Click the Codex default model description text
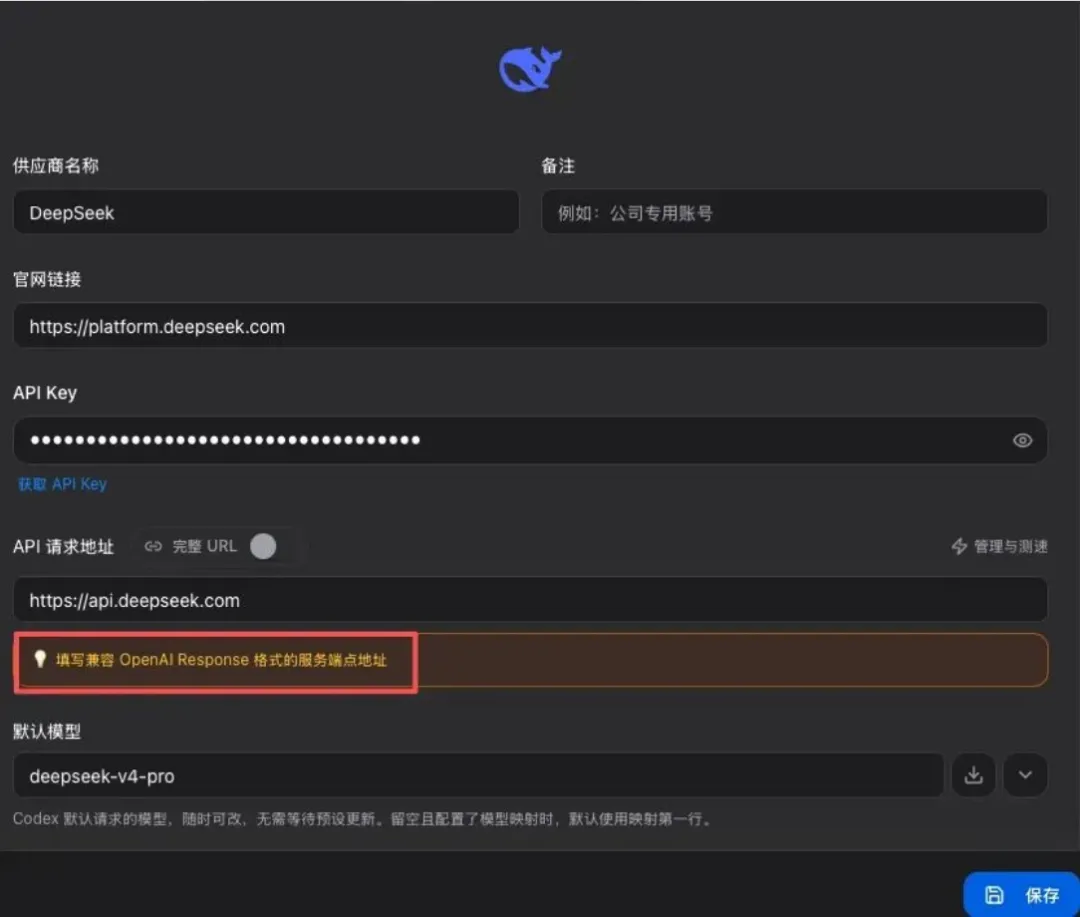The image size is (1080, 917). [363, 819]
